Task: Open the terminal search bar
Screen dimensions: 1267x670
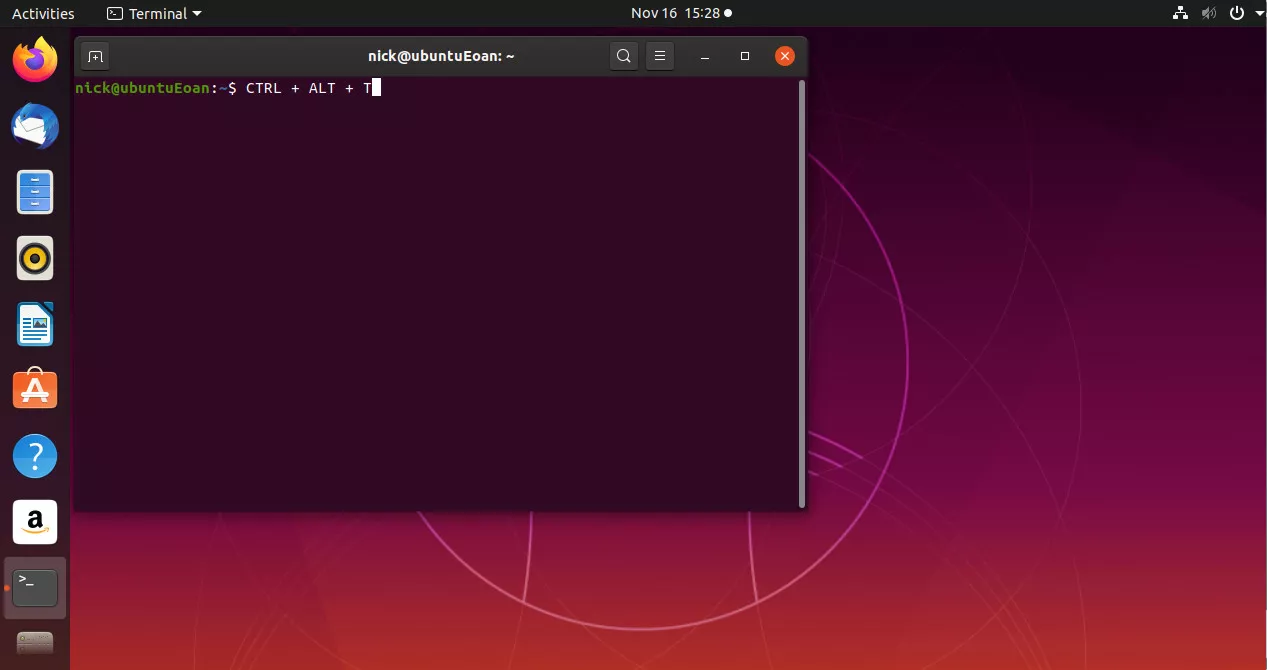Action: pos(623,56)
